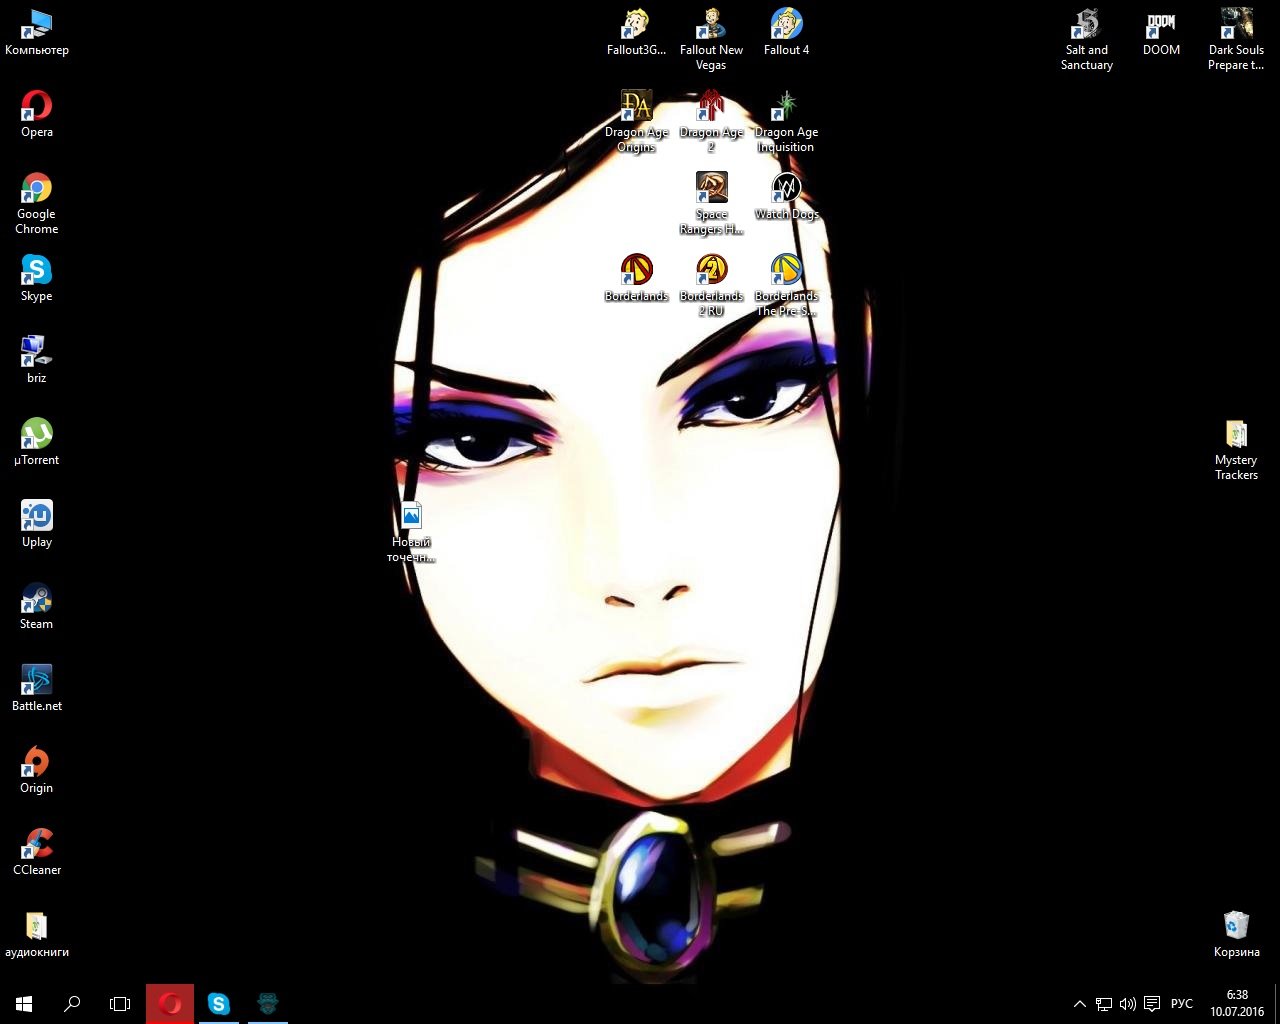Screen dimensions: 1280x1024
Task: Select the µTorrent desktop shortcut
Action: [37, 442]
